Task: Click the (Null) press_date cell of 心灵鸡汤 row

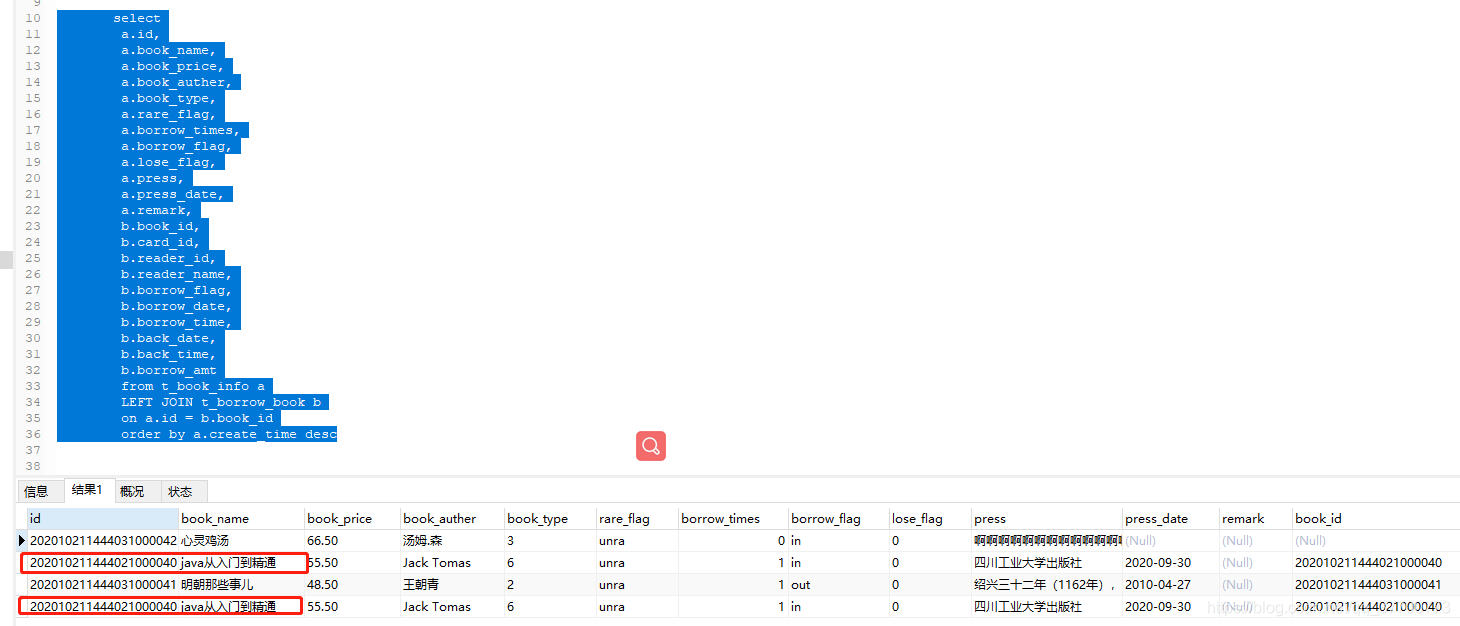Action: point(1171,541)
